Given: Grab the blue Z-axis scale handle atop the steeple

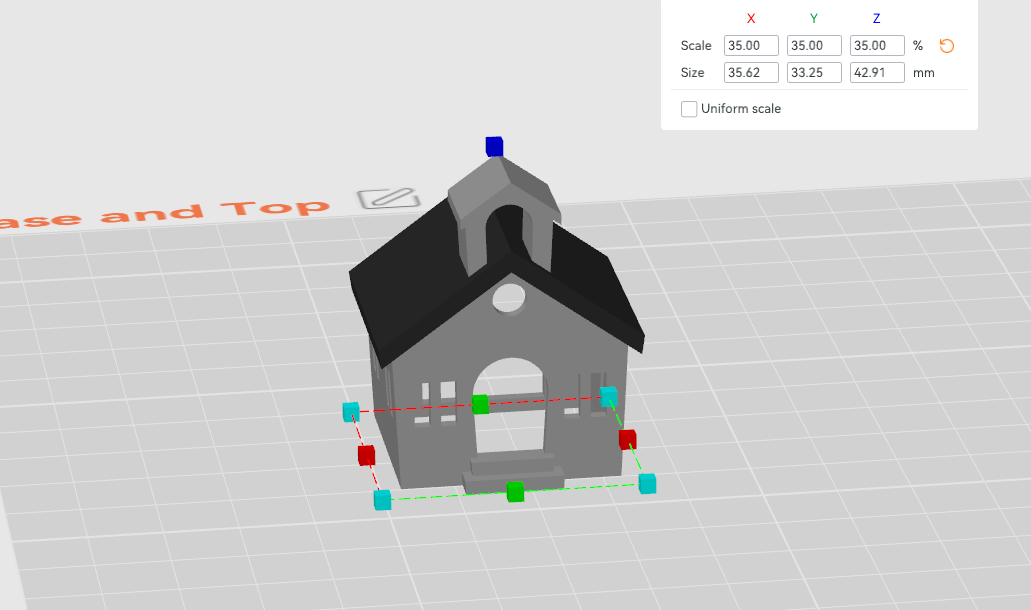Looking at the screenshot, I should click(494, 147).
